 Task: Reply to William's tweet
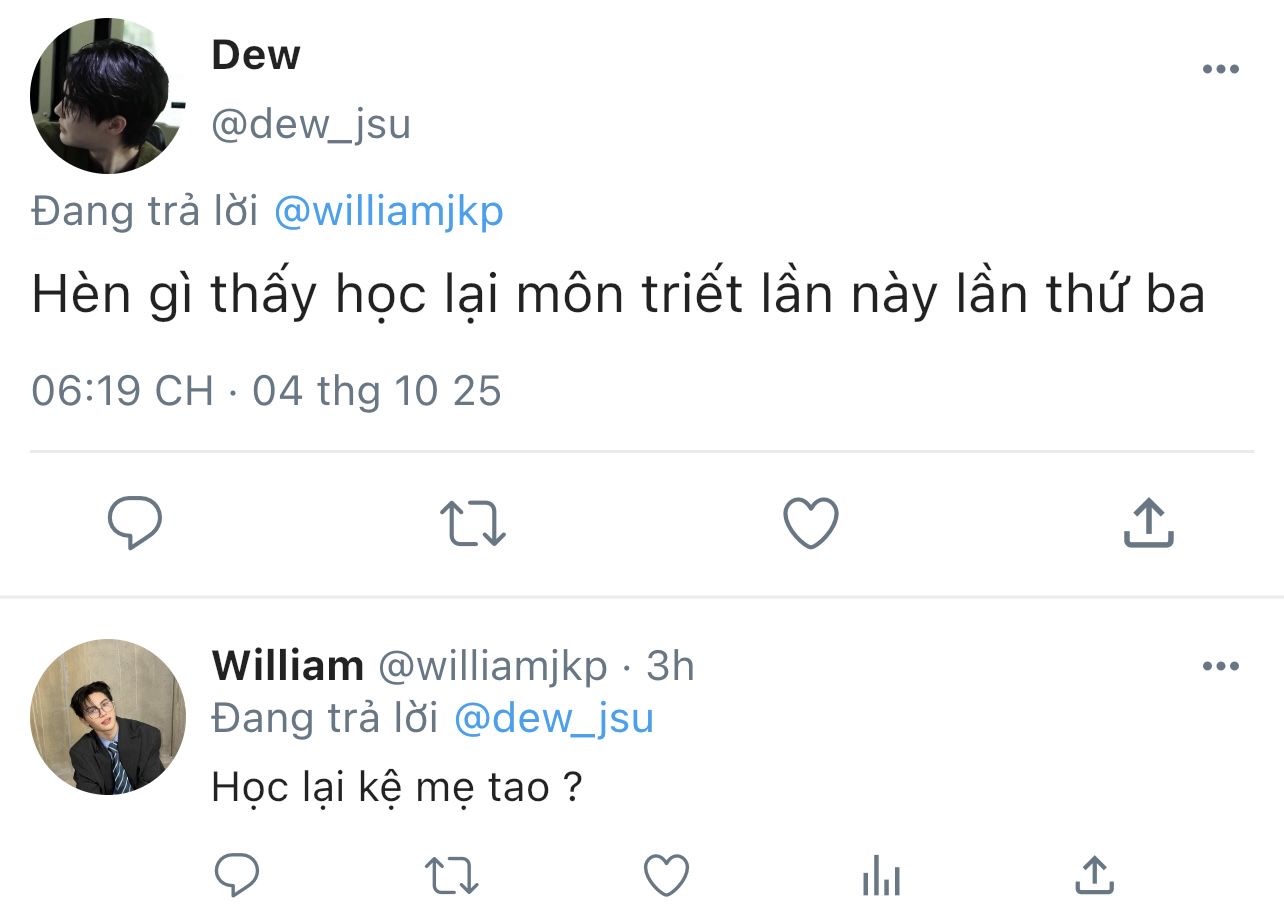point(238,876)
